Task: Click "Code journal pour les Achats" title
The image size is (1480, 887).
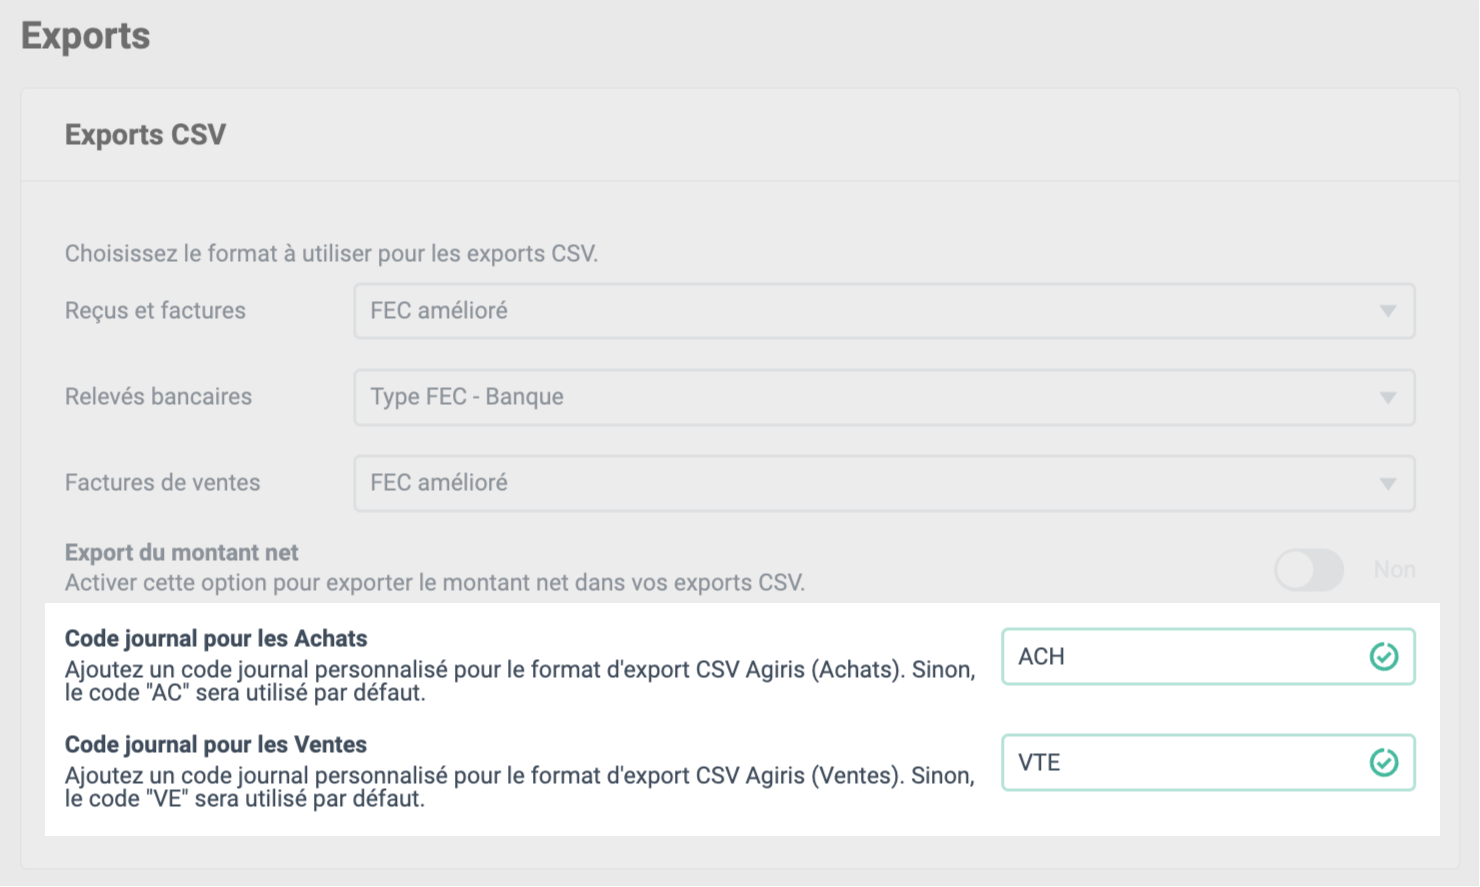Action: pyautogui.click(x=216, y=639)
